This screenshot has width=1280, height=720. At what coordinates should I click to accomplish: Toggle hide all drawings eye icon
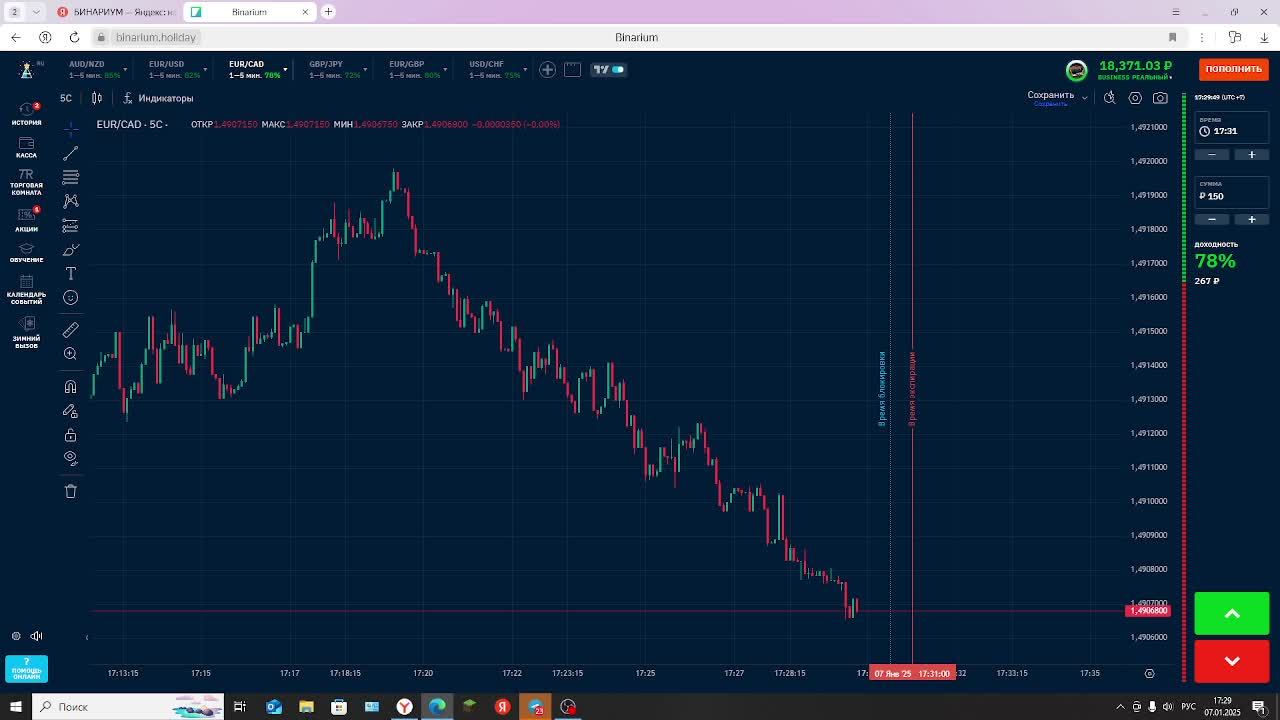(70, 458)
